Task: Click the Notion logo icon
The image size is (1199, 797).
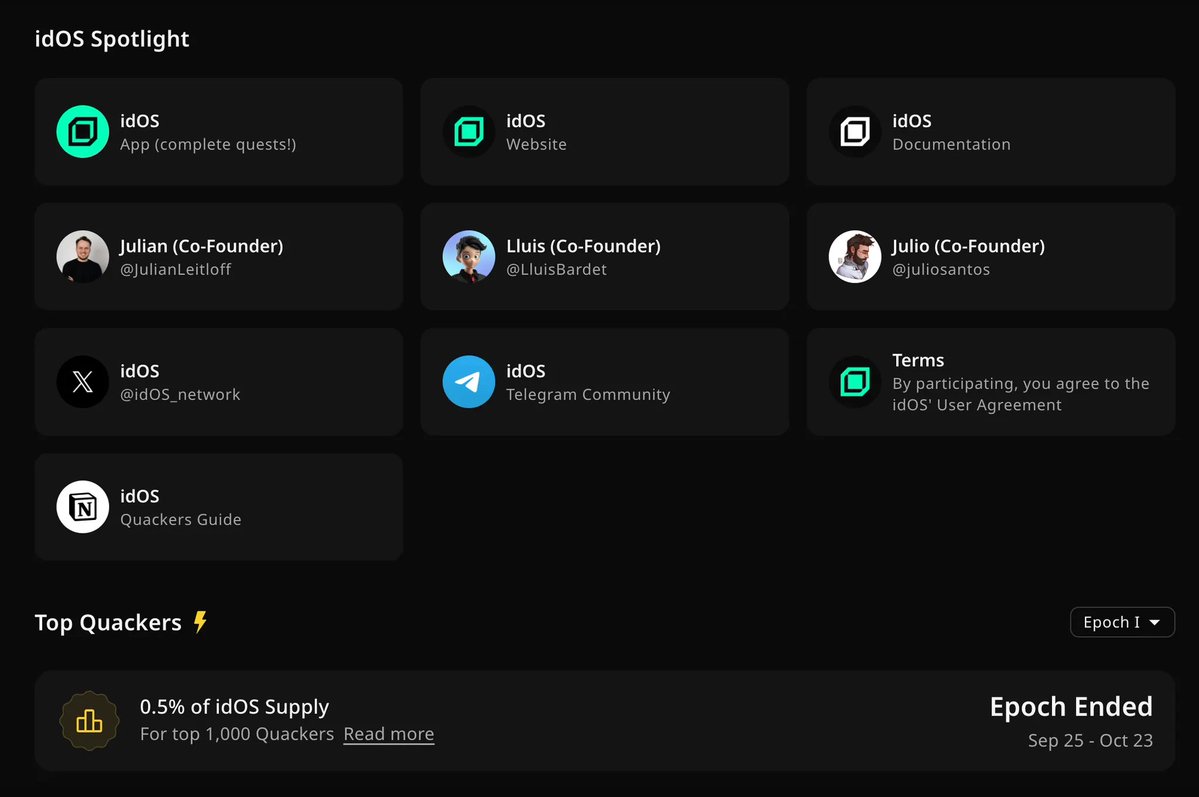Action: click(83, 507)
